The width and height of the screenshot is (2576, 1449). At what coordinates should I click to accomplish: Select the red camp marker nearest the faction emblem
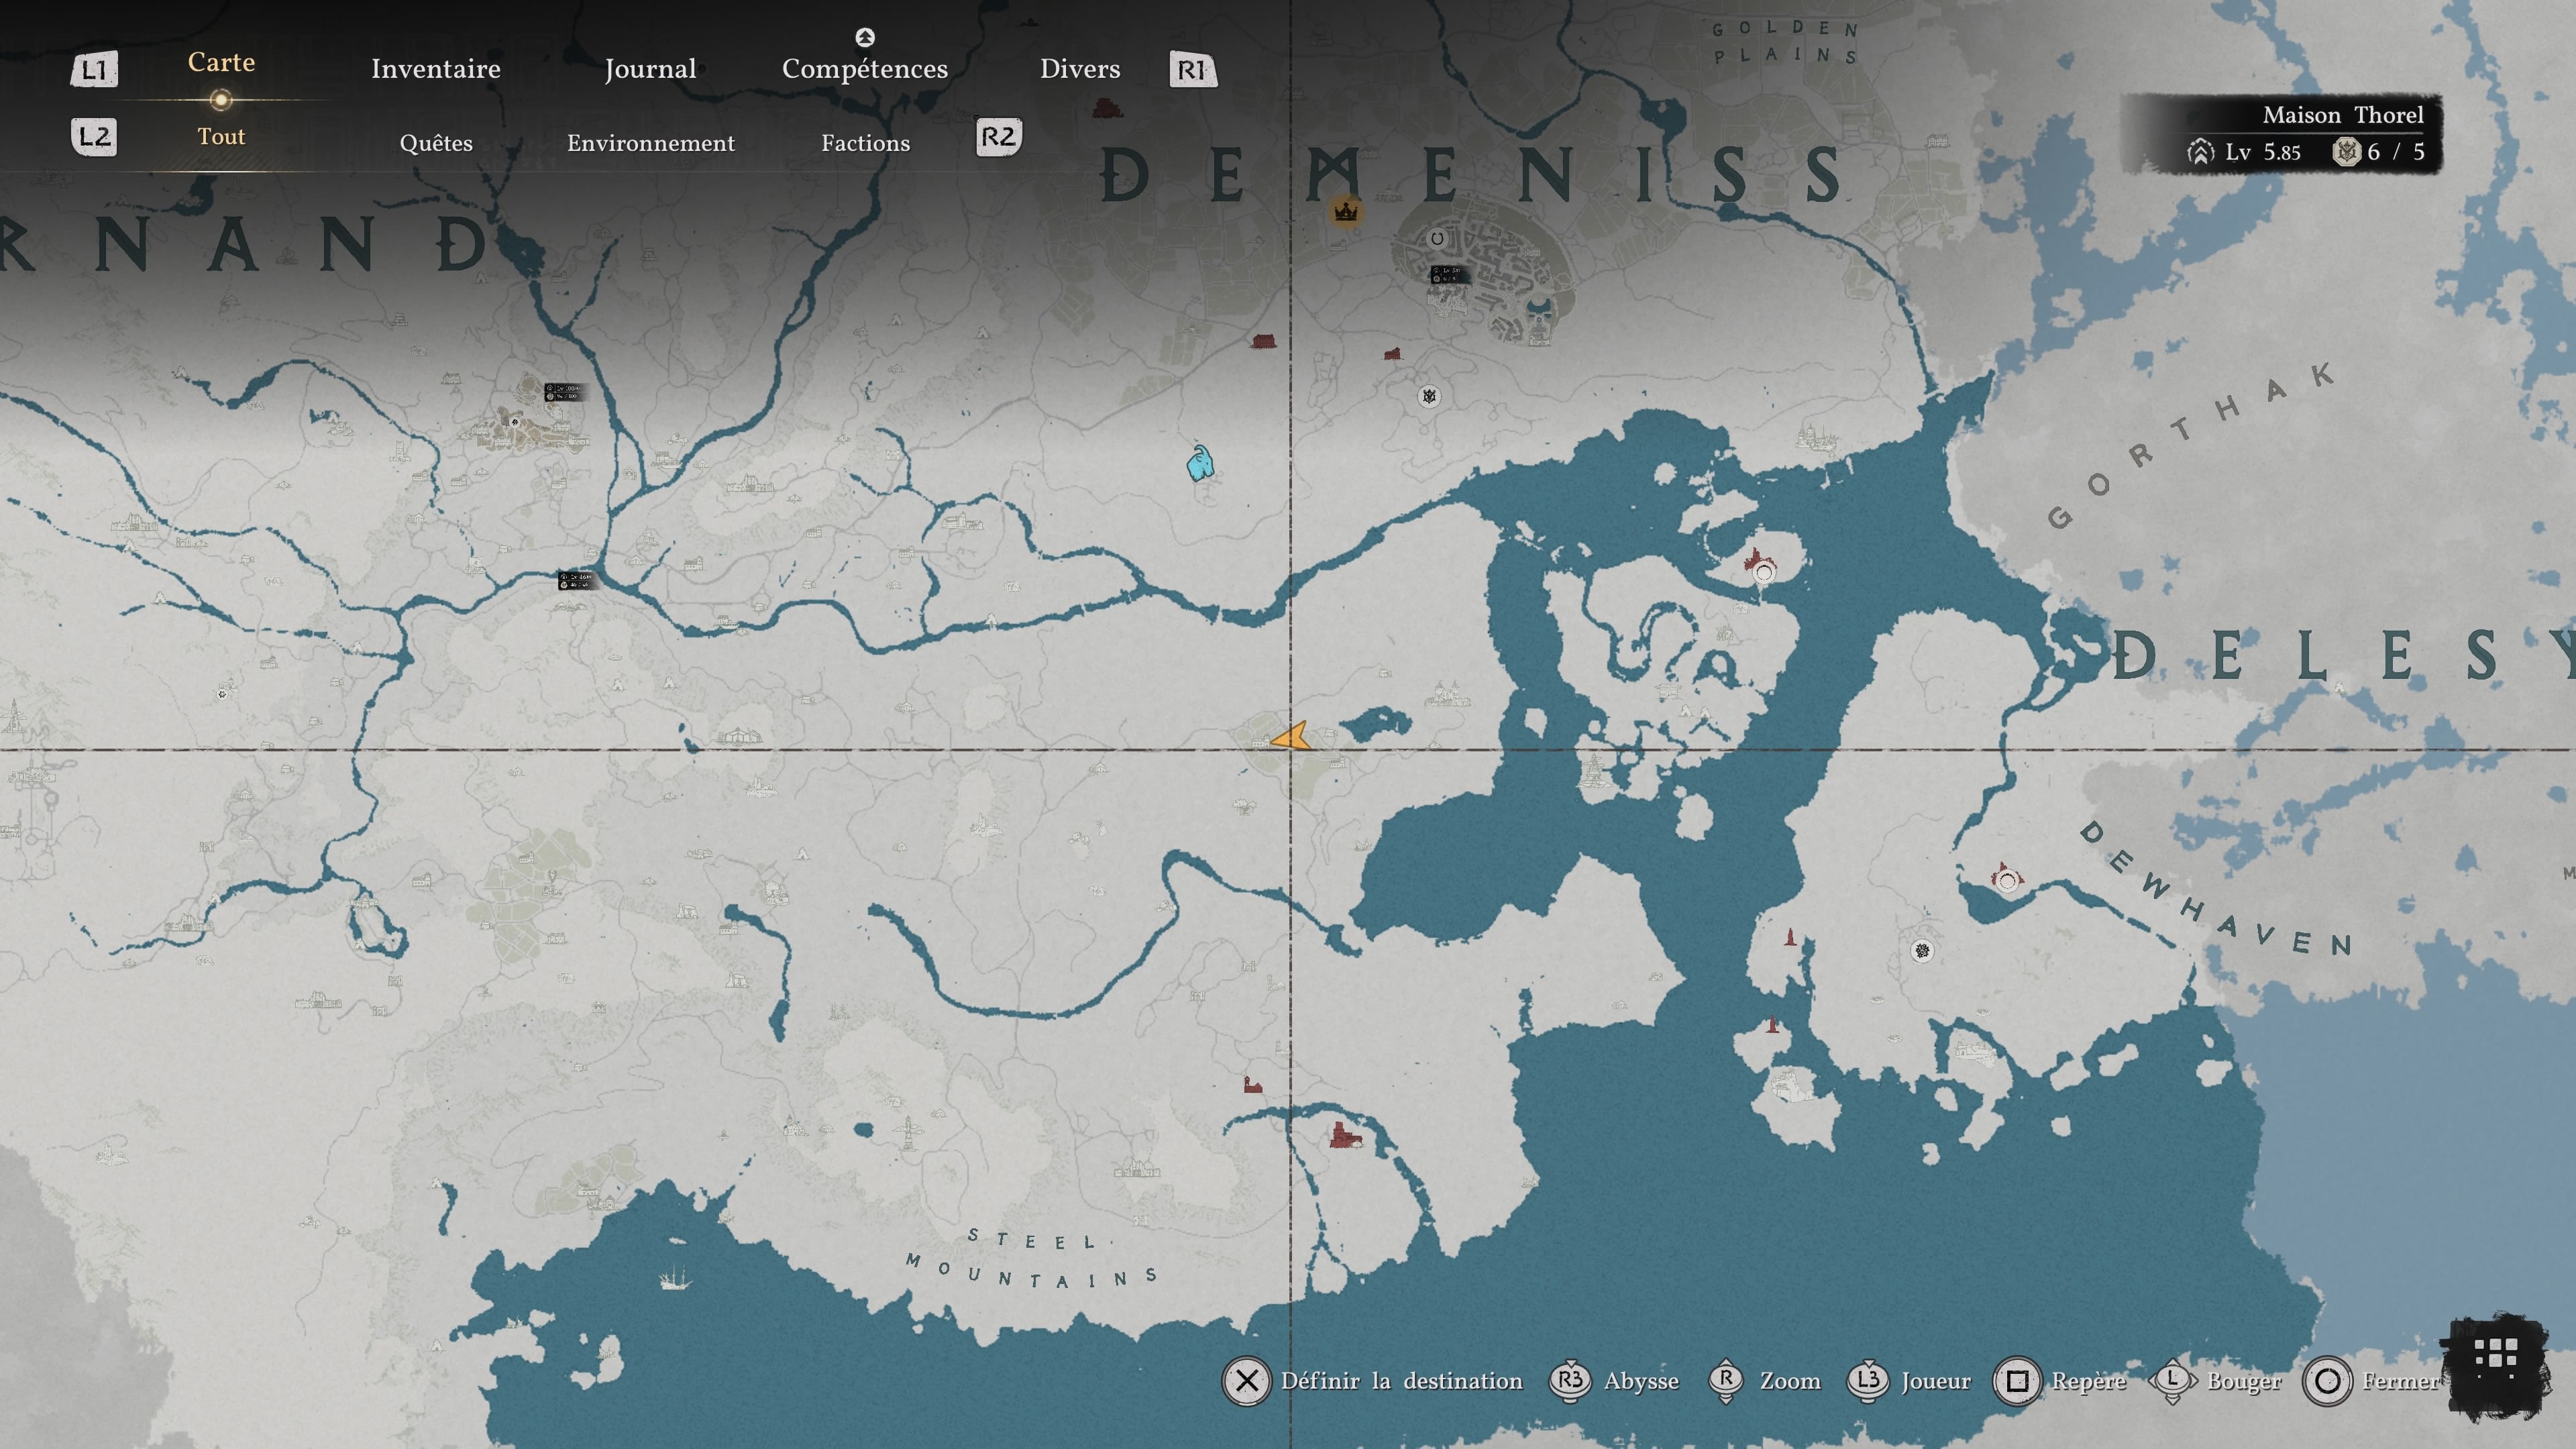click(1392, 353)
